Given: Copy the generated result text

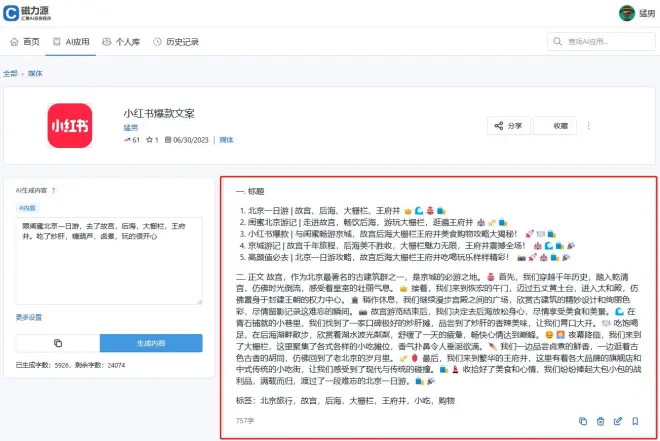Looking at the screenshot, I should [583, 422].
